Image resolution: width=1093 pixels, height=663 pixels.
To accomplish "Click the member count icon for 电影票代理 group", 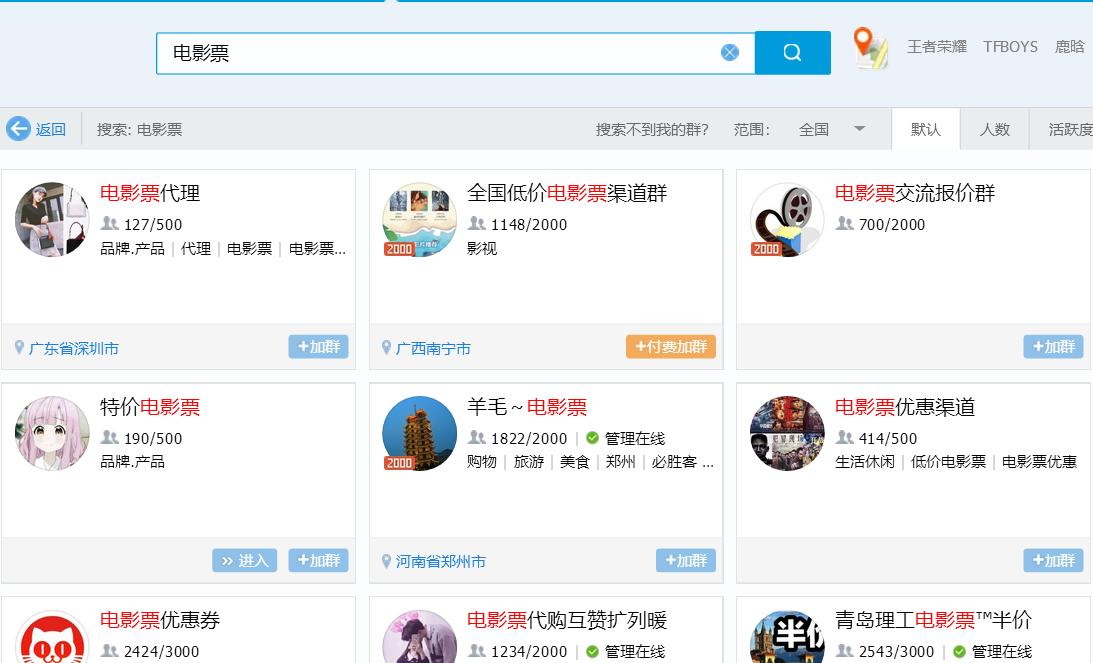I will click(110, 224).
